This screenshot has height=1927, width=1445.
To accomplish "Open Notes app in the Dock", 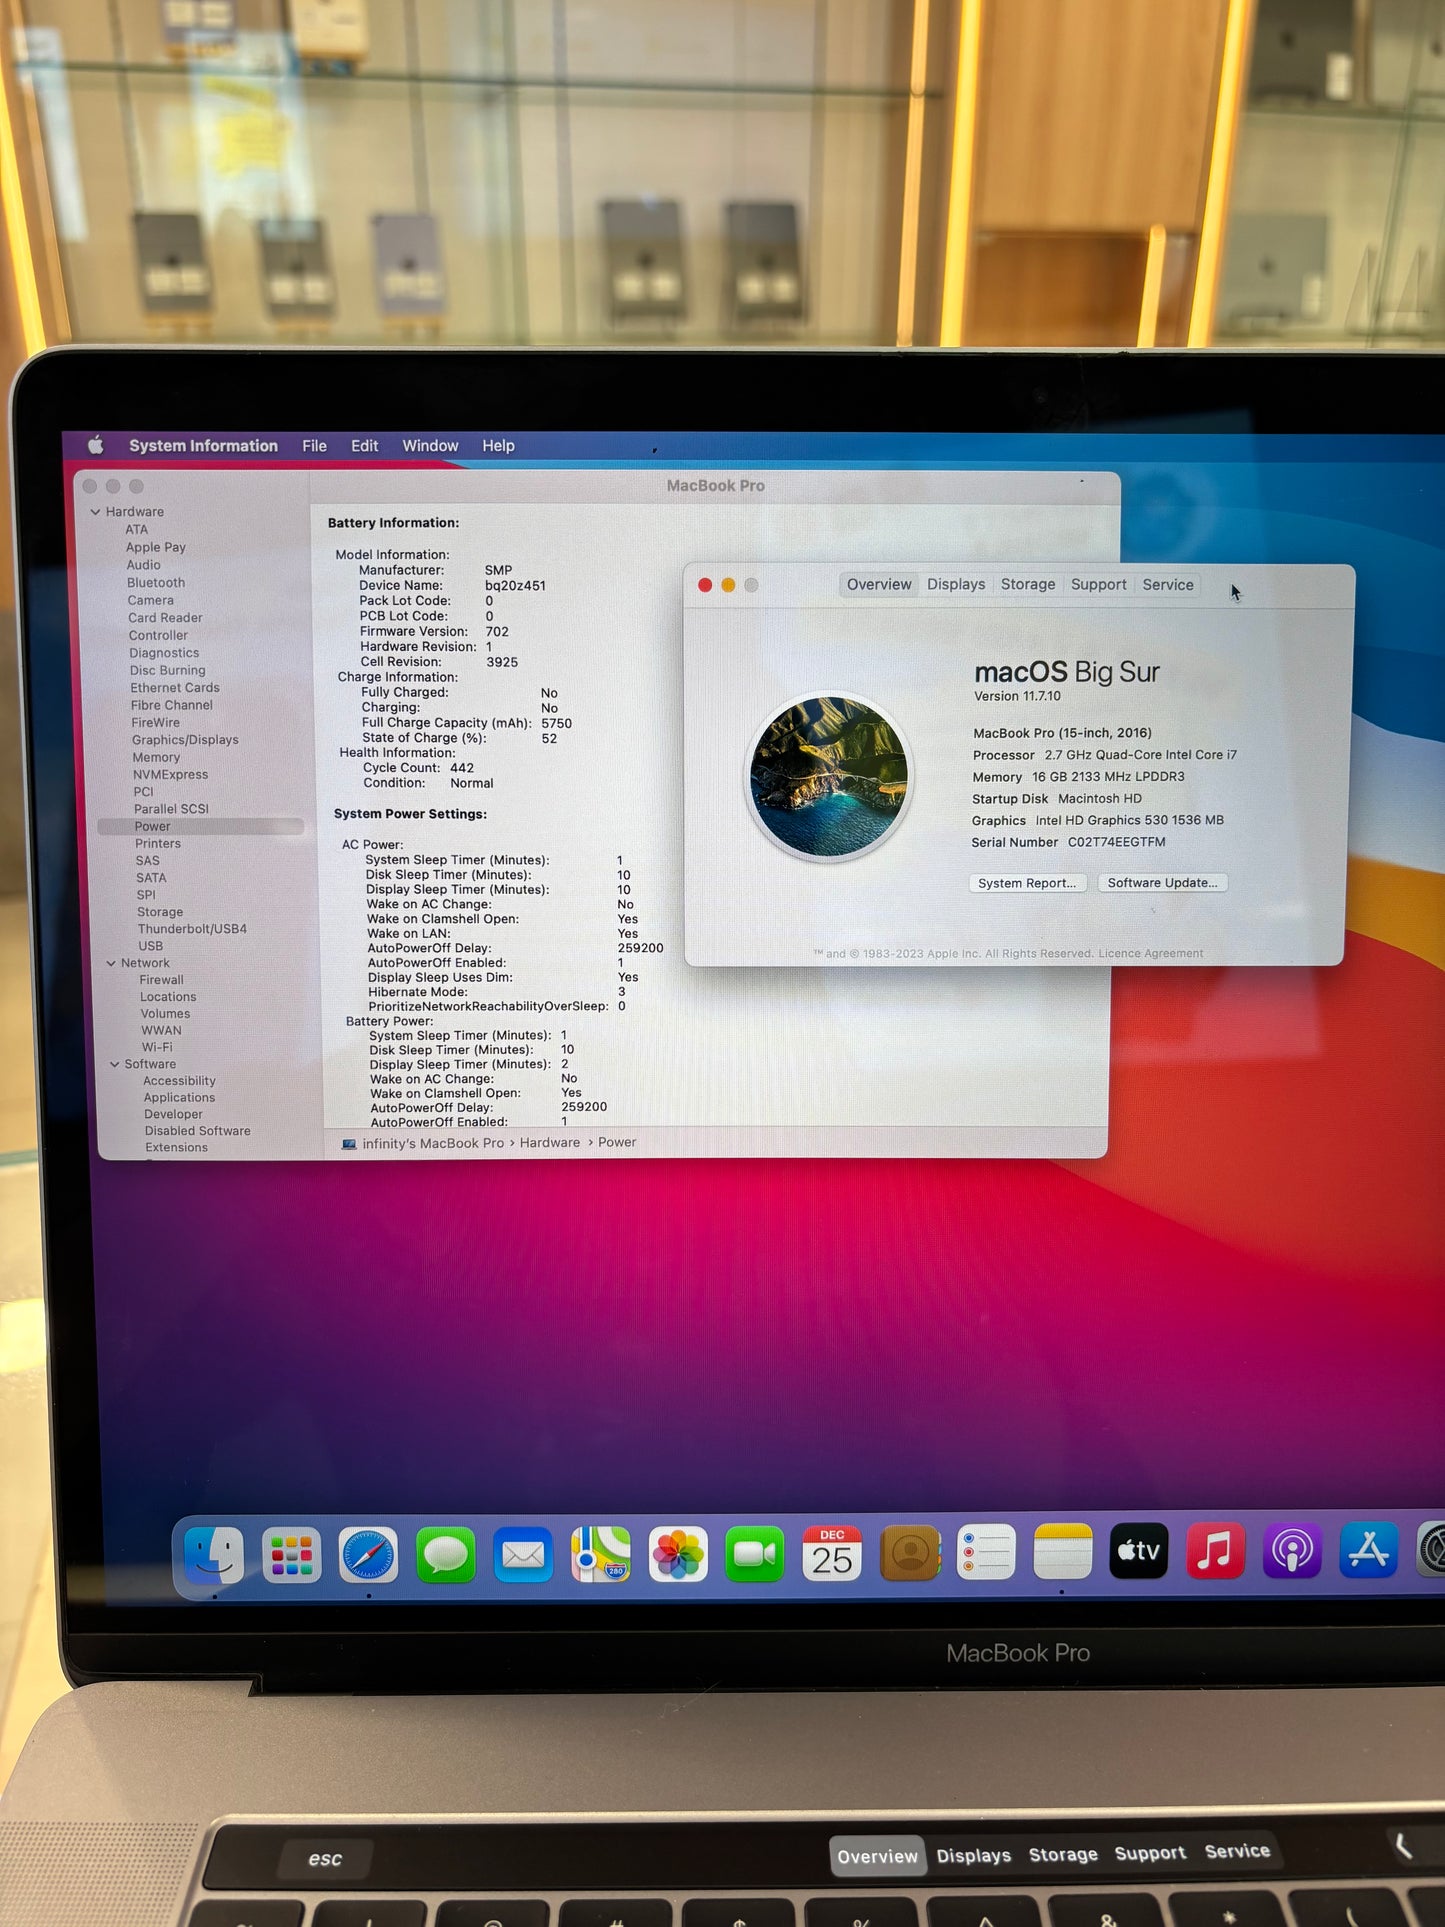I will [x=1062, y=1552].
